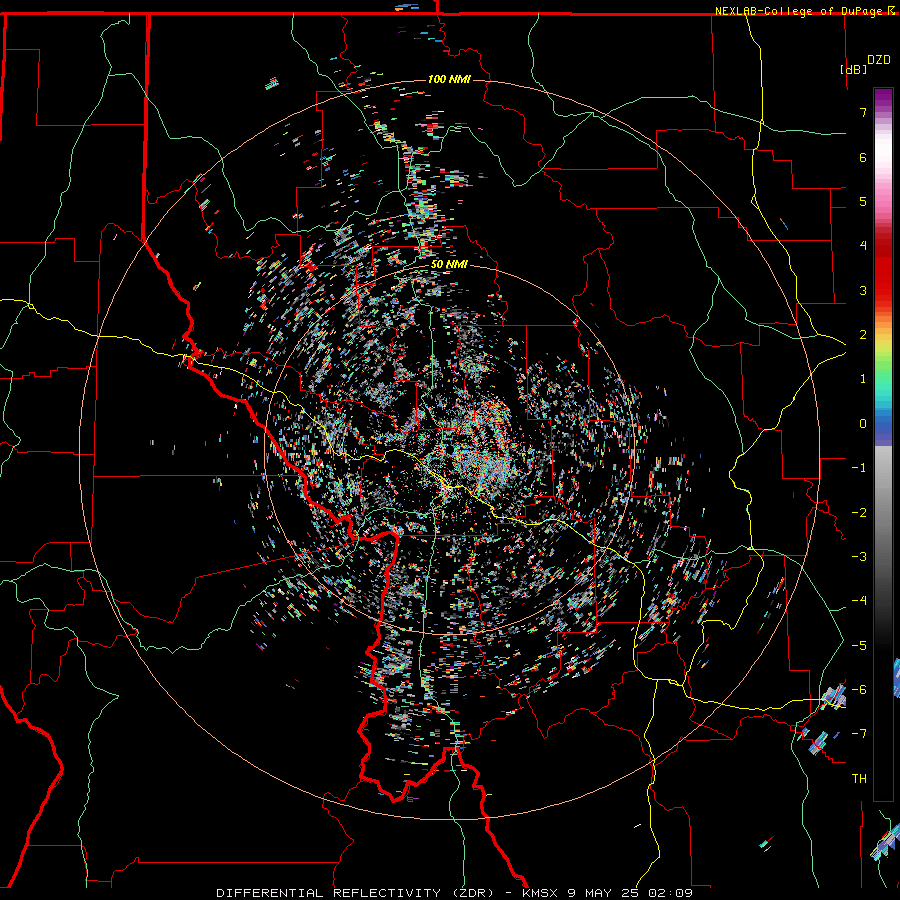Click the 6 tick label on color scale
The image size is (900, 900).
(863, 157)
